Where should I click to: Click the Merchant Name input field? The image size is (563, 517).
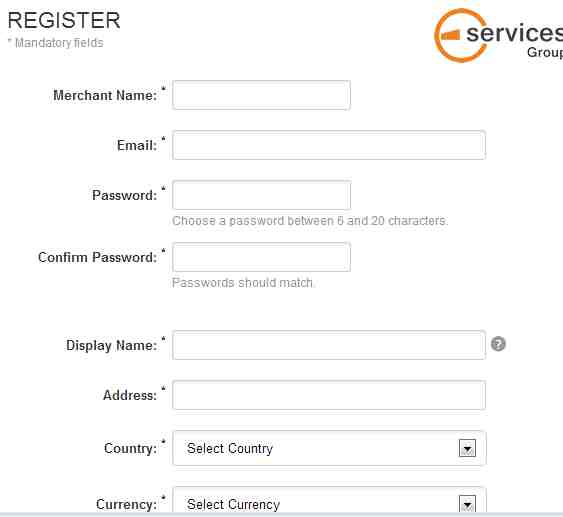click(261, 95)
